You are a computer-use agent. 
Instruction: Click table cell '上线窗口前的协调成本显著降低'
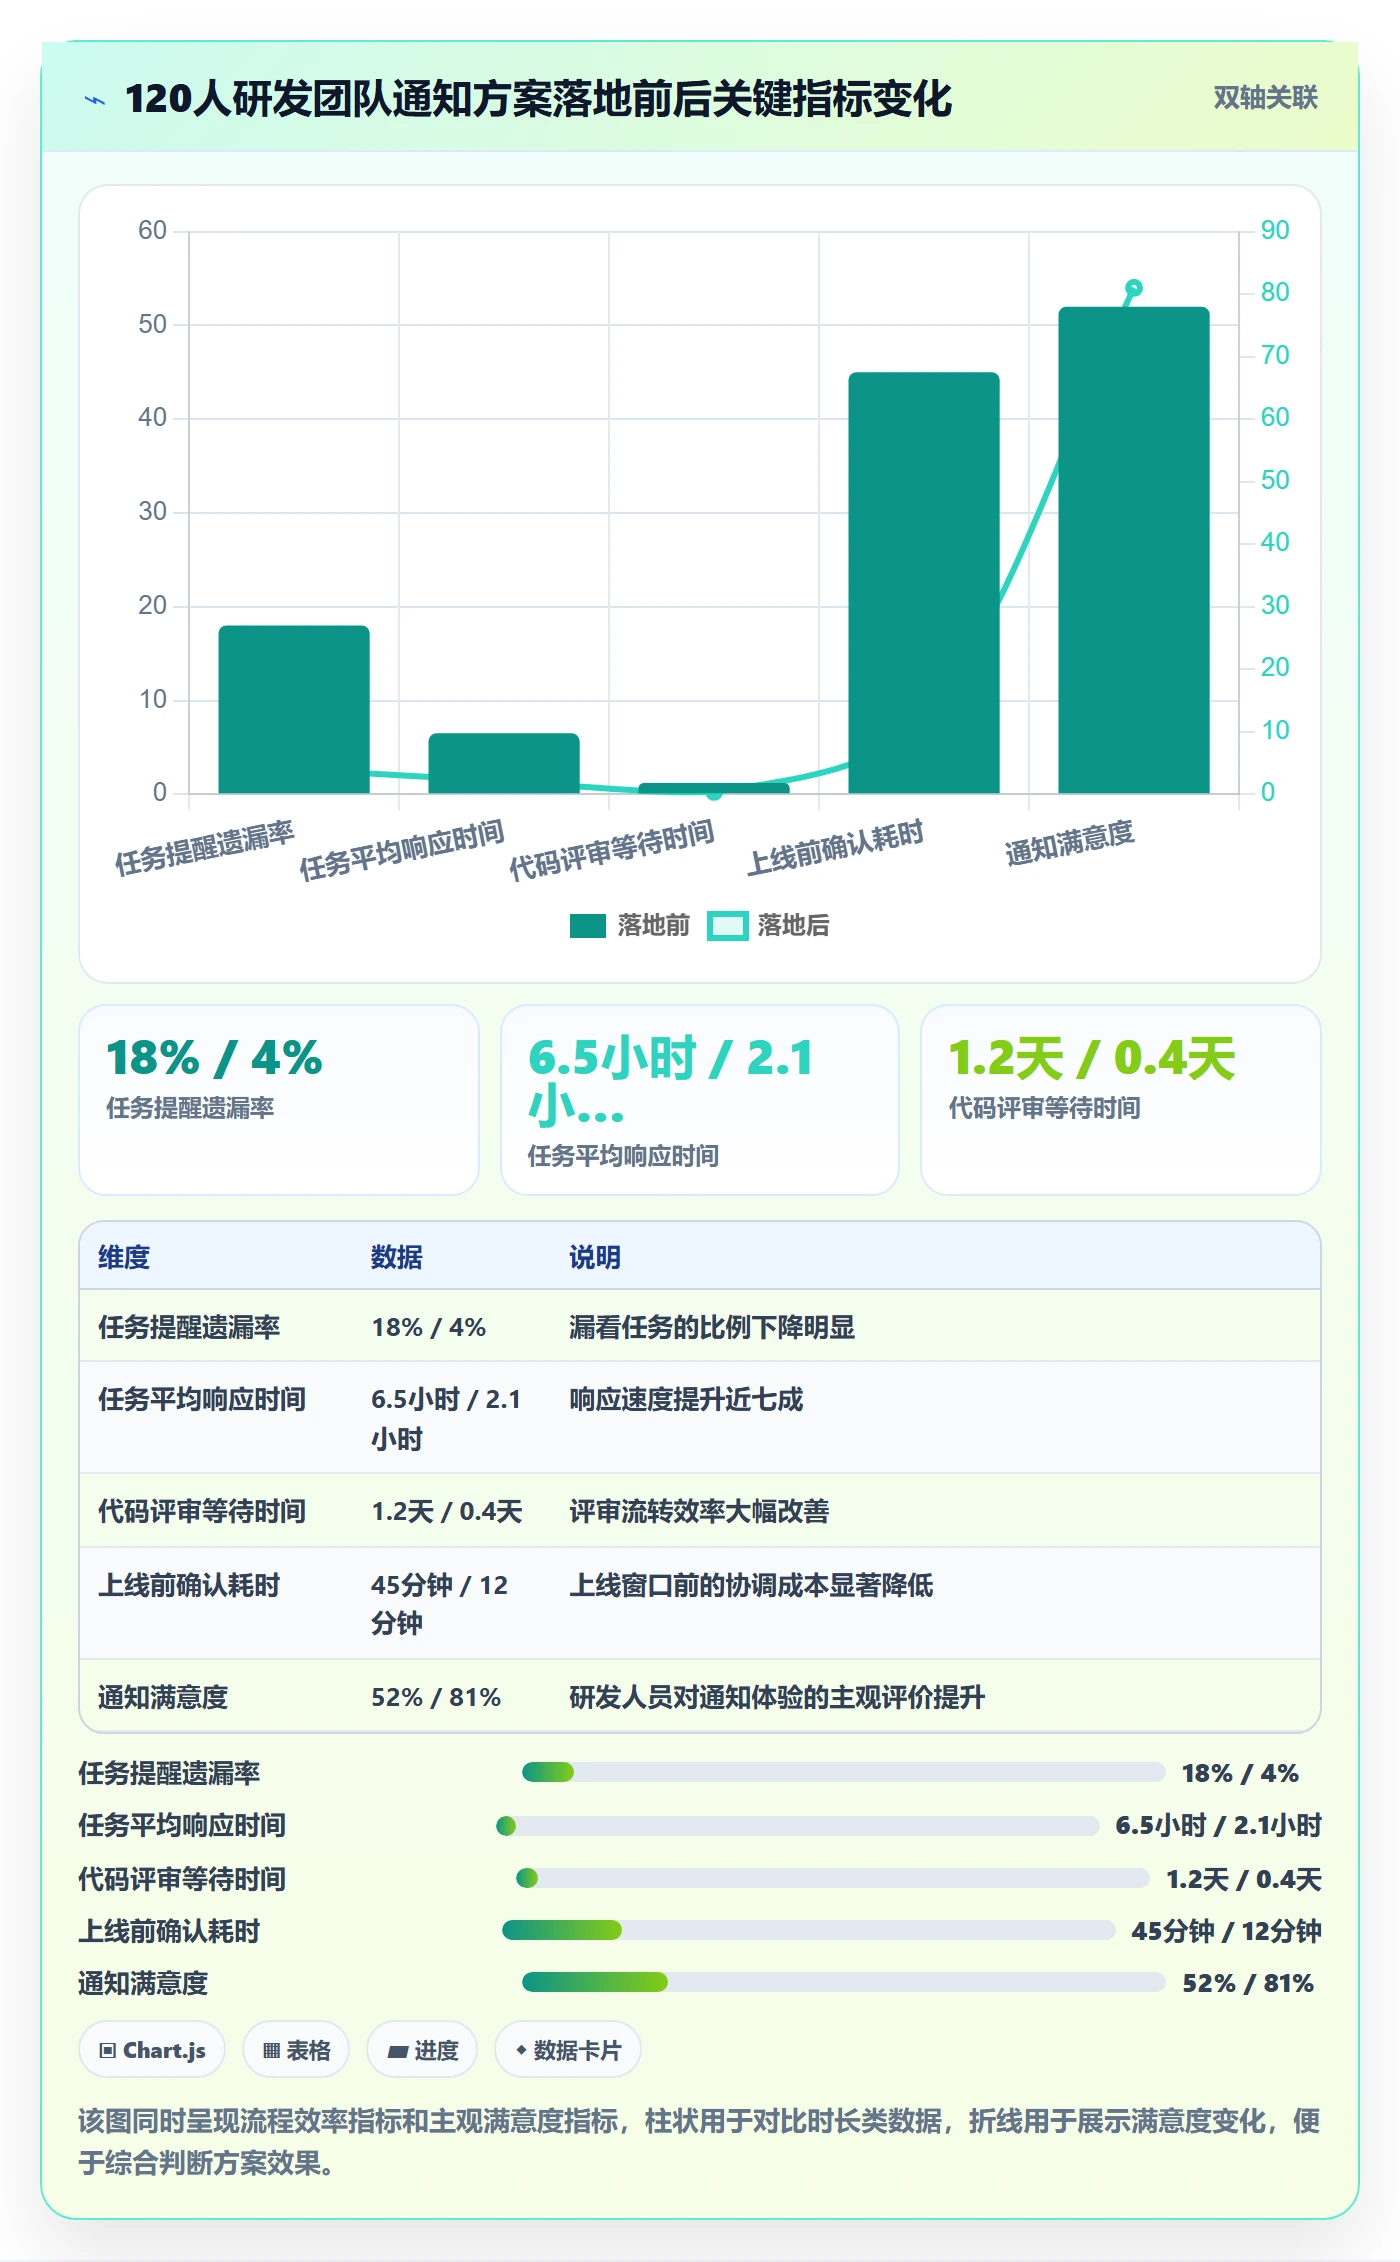pos(751,1585)
